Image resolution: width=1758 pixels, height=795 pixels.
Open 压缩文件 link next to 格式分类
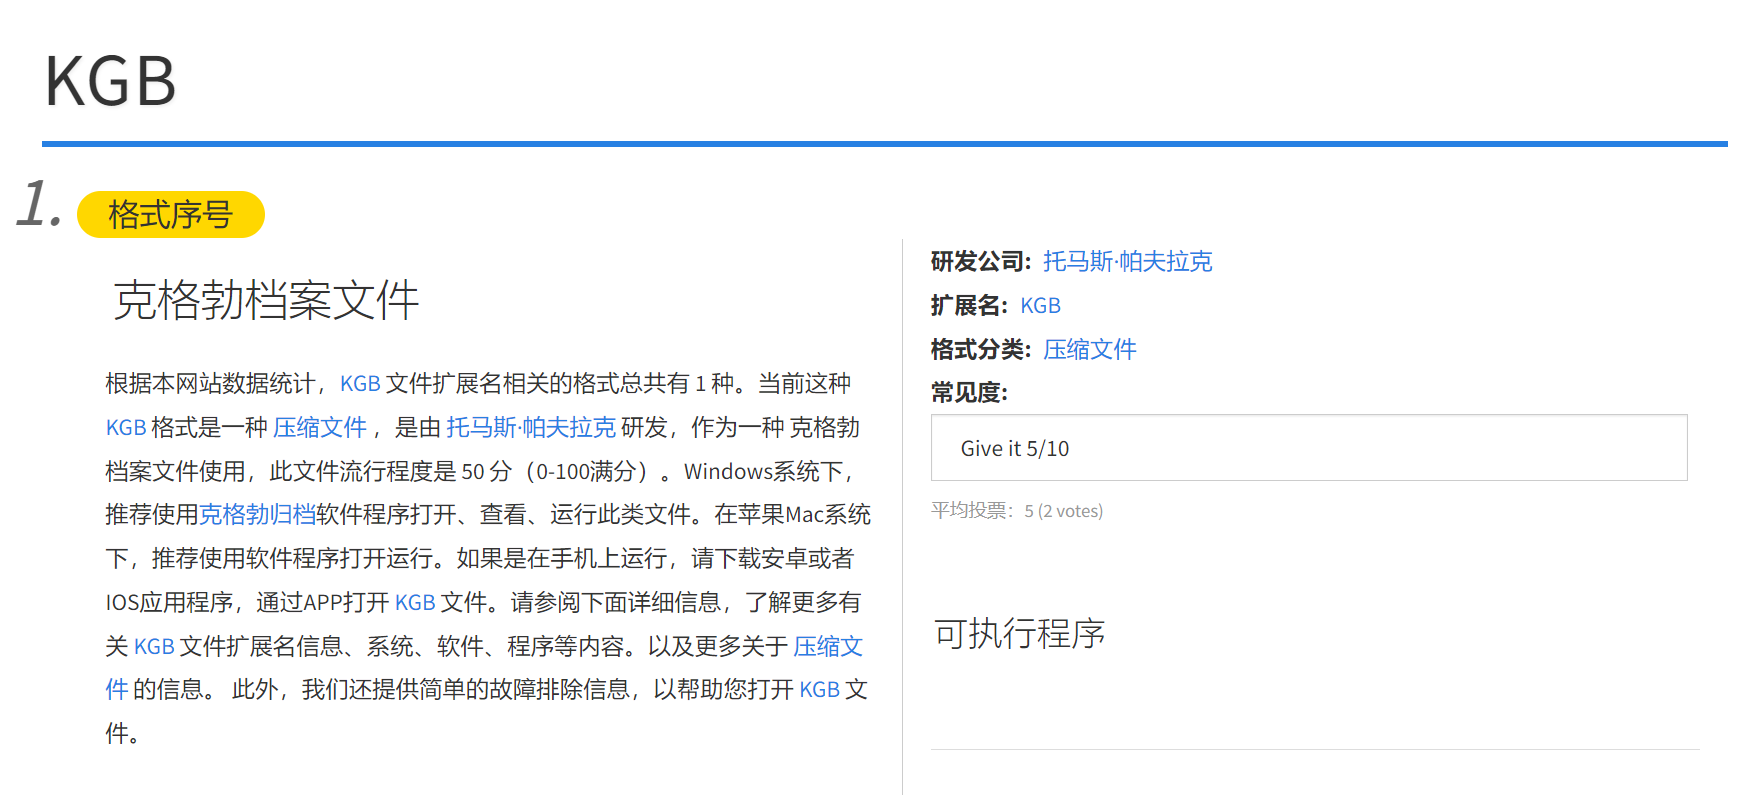[x=1089, y=350]
